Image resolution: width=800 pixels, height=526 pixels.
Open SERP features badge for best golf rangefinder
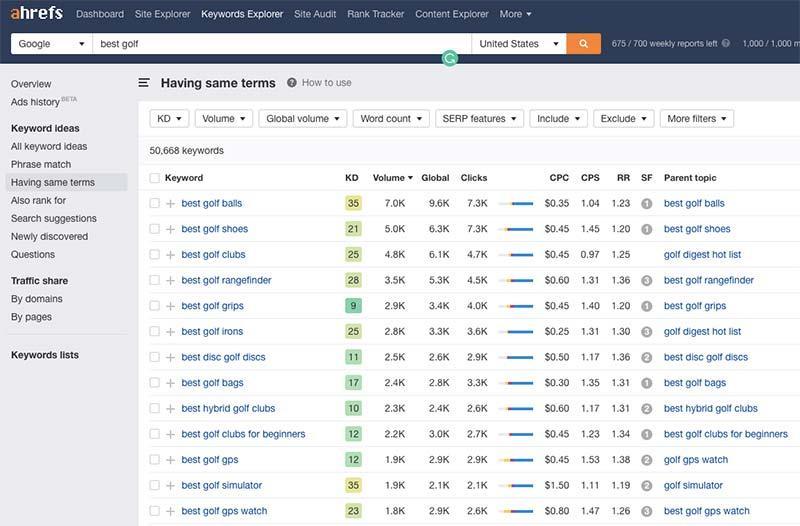pos(646,281)
